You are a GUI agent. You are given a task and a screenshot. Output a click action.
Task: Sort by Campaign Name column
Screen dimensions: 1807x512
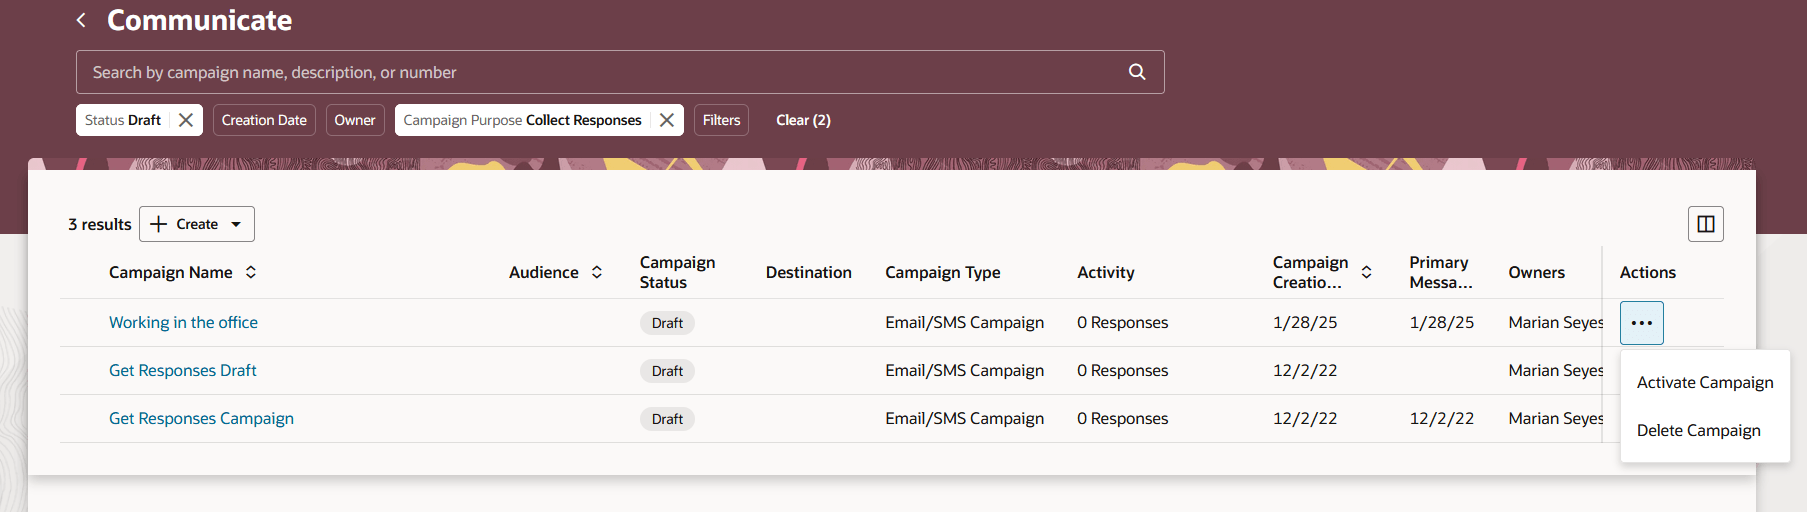[251, 272]
